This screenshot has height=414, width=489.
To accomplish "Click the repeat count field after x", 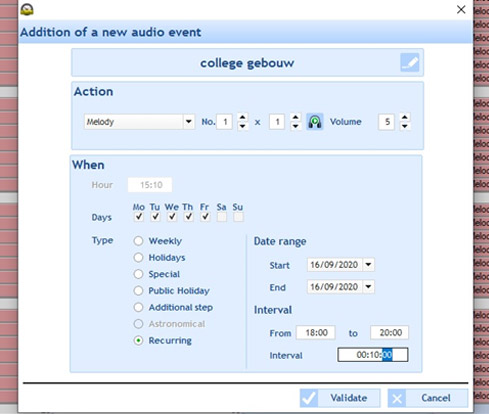I will (277, 122).
